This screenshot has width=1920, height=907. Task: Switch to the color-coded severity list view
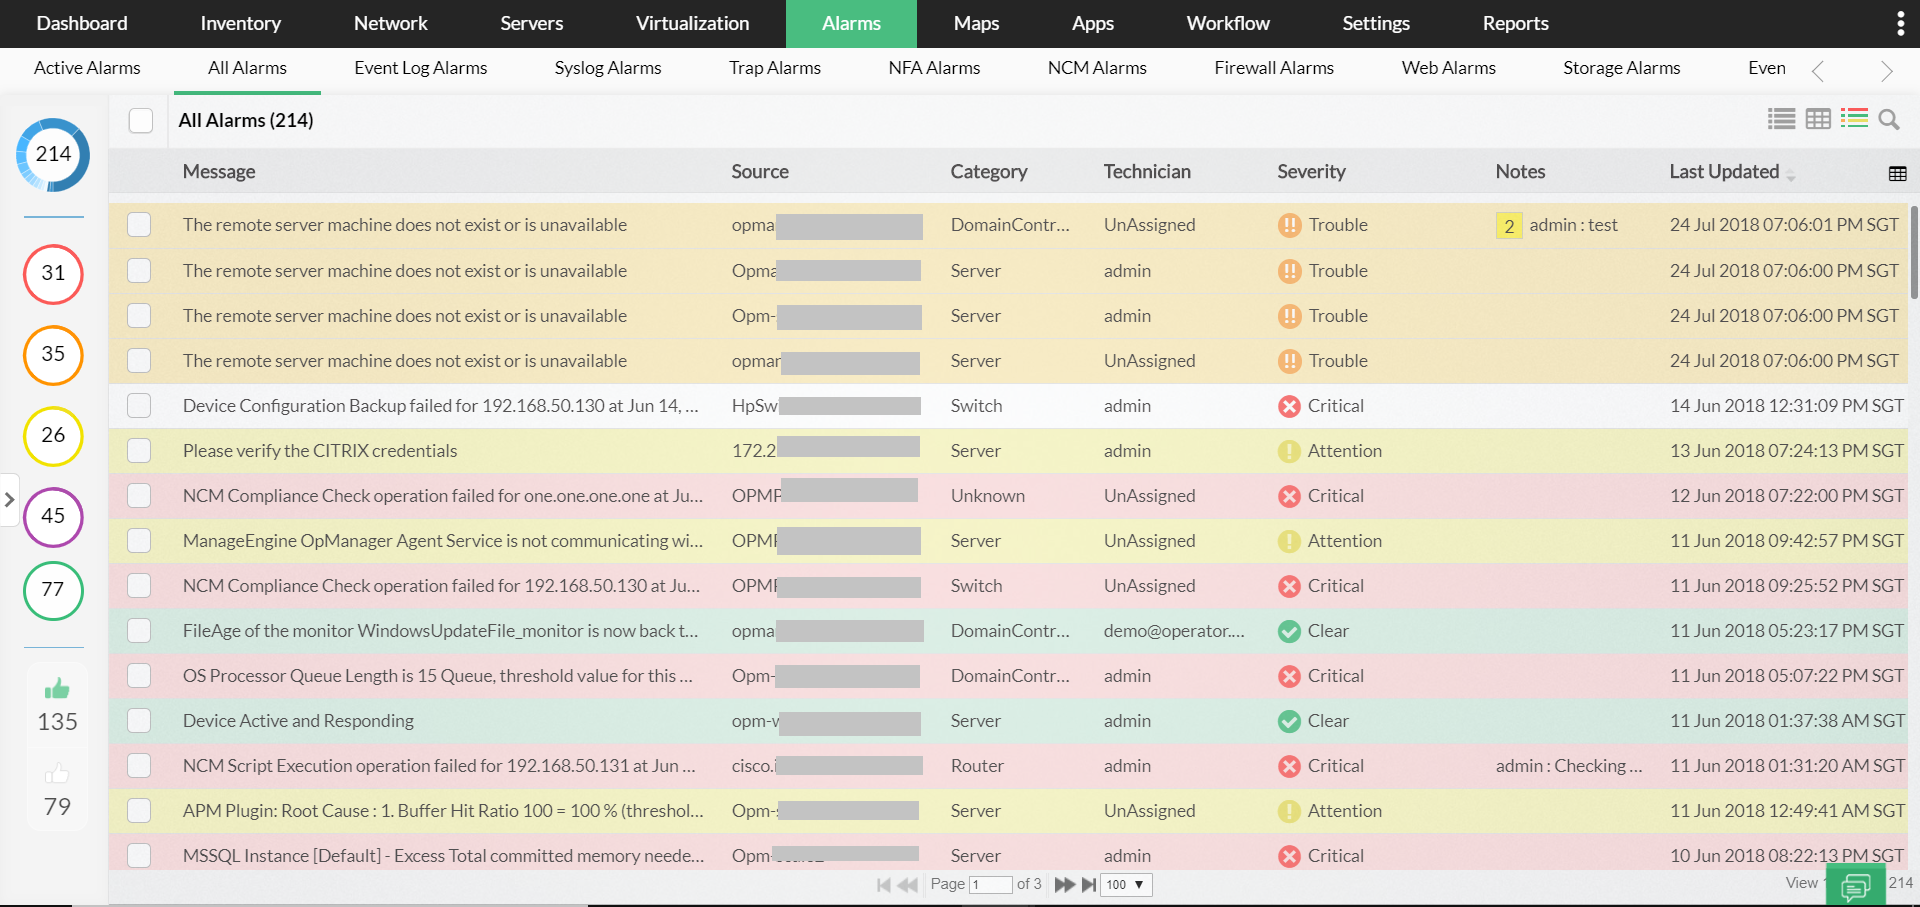(x=1854, y=119)
